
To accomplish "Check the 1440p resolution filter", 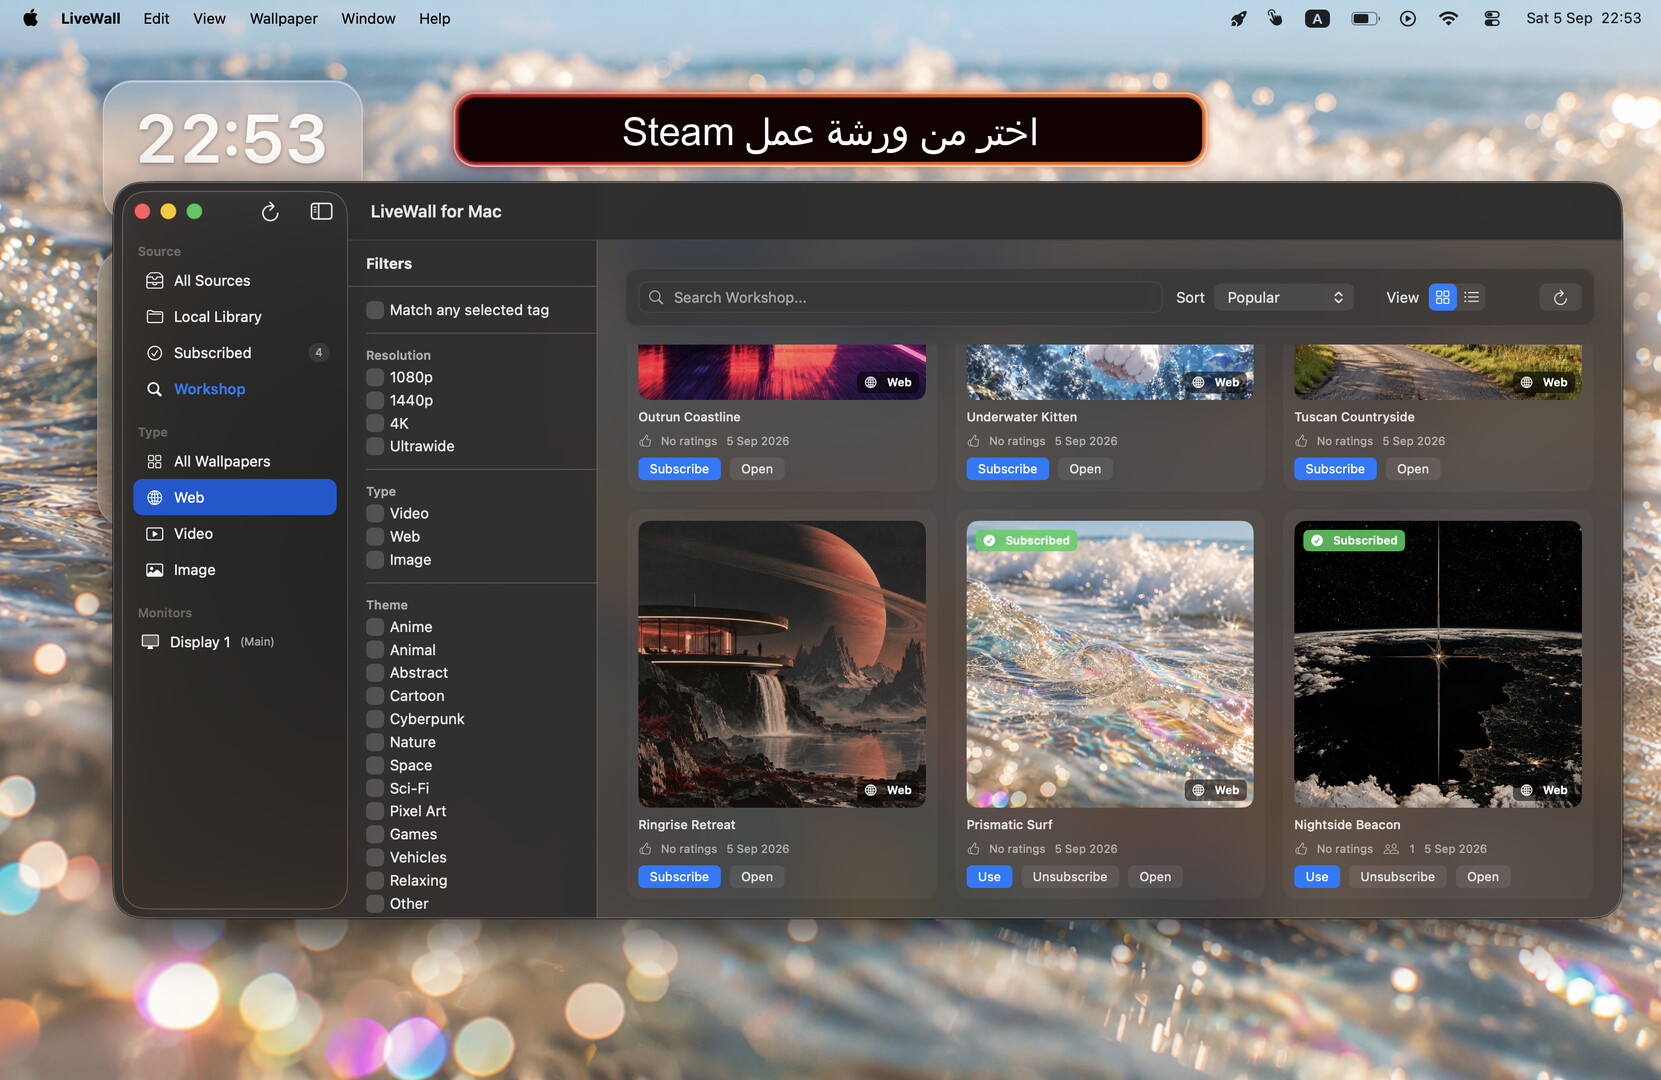I will click(375, 400).
